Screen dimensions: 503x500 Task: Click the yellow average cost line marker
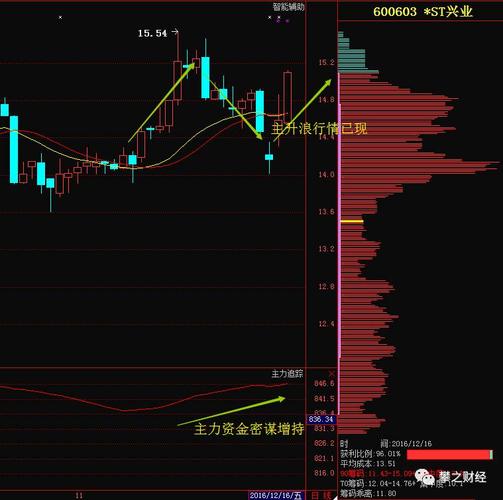352,221
